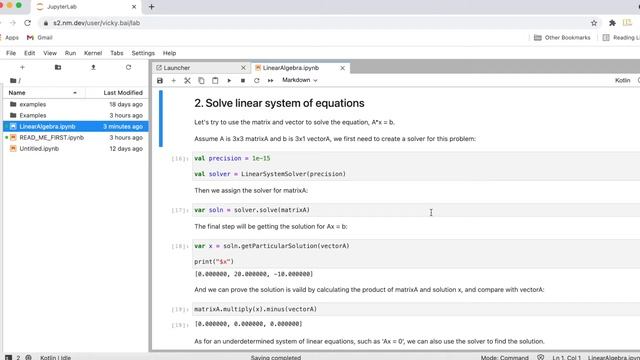Restart kernel and run all cells

click(x=271, y=80)
